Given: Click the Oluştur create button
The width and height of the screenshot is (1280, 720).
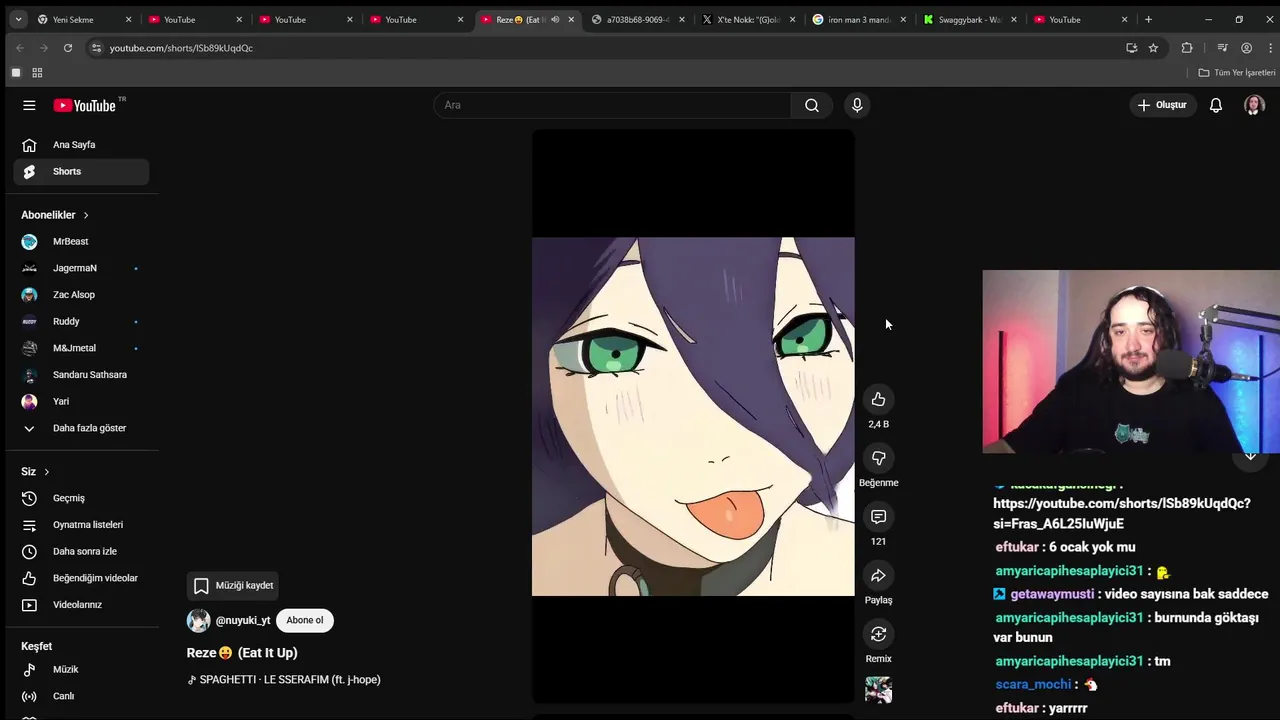Looking at the screenshot, I should click(1162, 105).
